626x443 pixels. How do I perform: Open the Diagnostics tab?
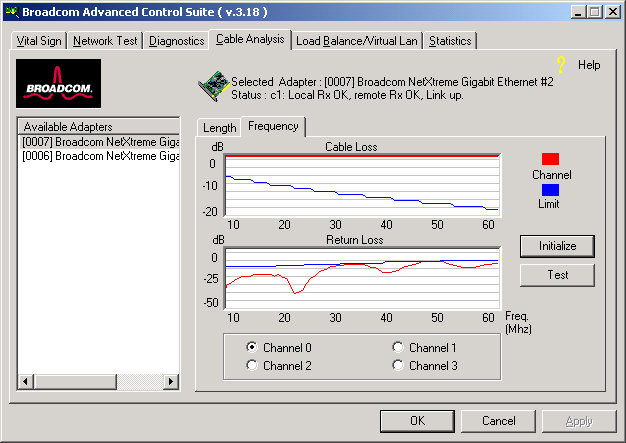(176, 41)
